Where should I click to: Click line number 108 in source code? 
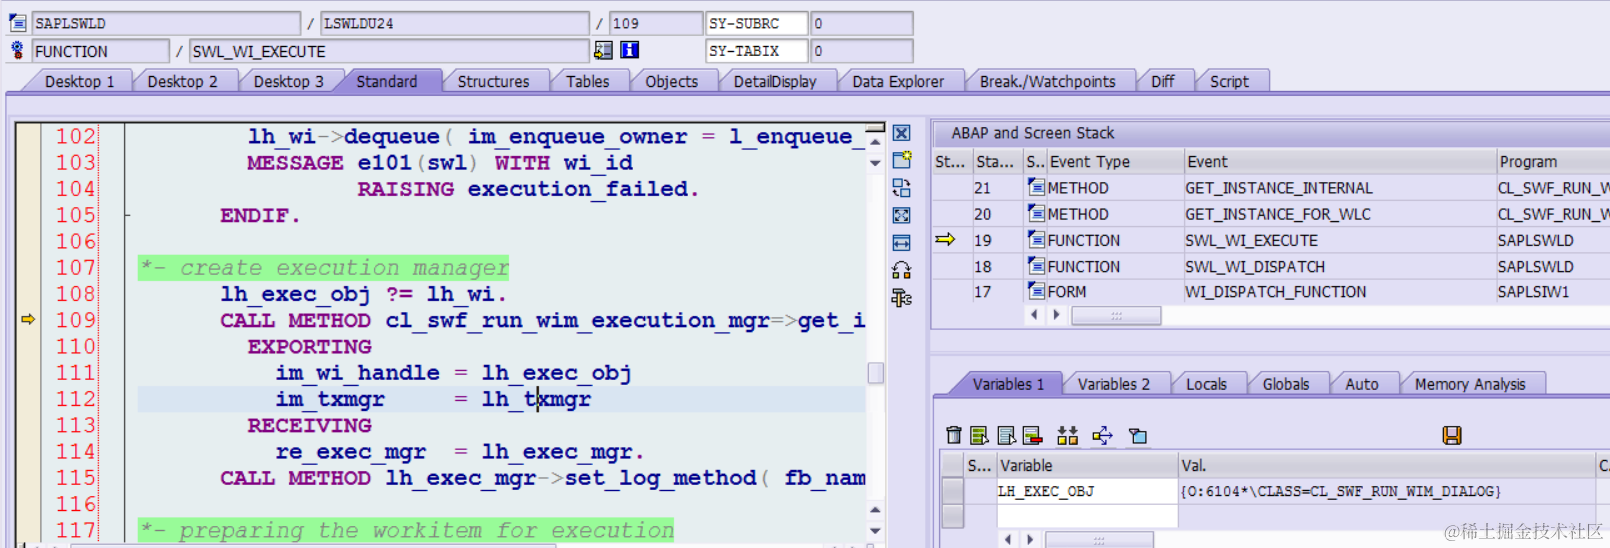tap(76, 294)
